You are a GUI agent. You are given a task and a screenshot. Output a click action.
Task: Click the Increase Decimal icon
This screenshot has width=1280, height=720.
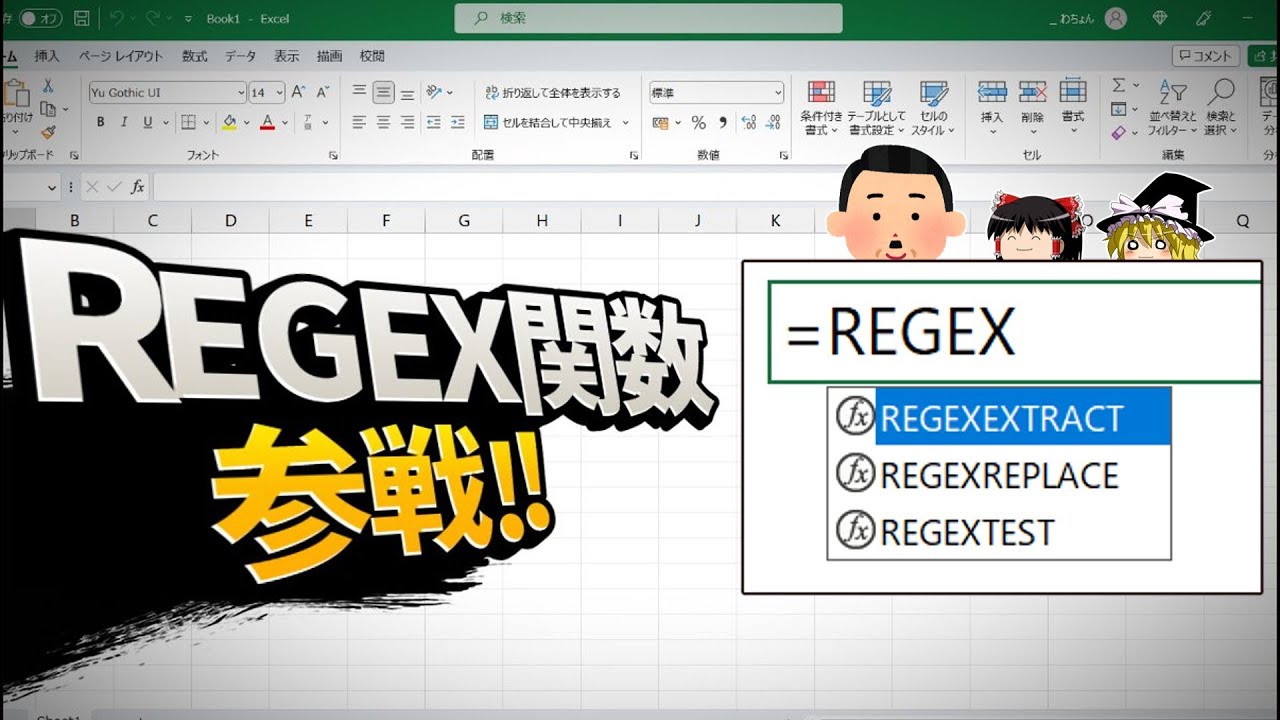click(x=749, y=123)
